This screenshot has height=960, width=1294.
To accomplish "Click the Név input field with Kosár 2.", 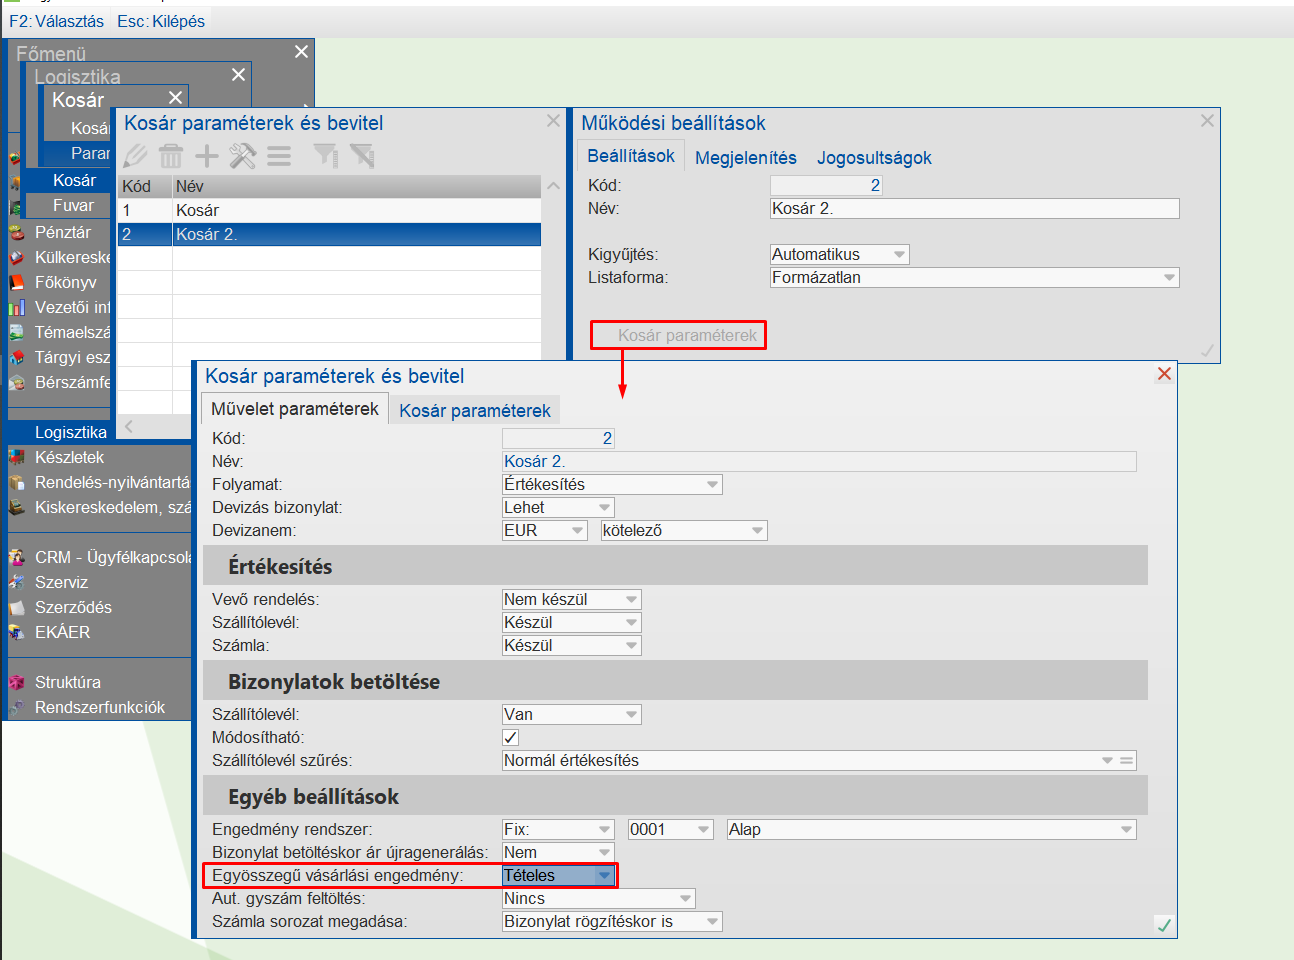I will pyautogui.click(x=974, y=208).
